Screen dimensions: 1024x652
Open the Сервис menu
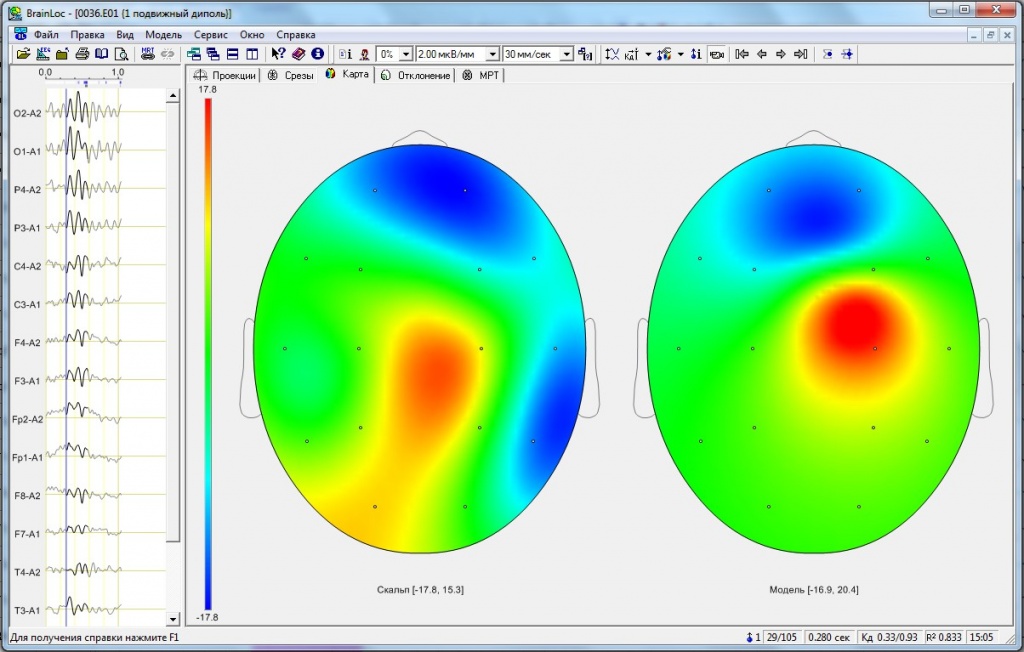(211, 35)
